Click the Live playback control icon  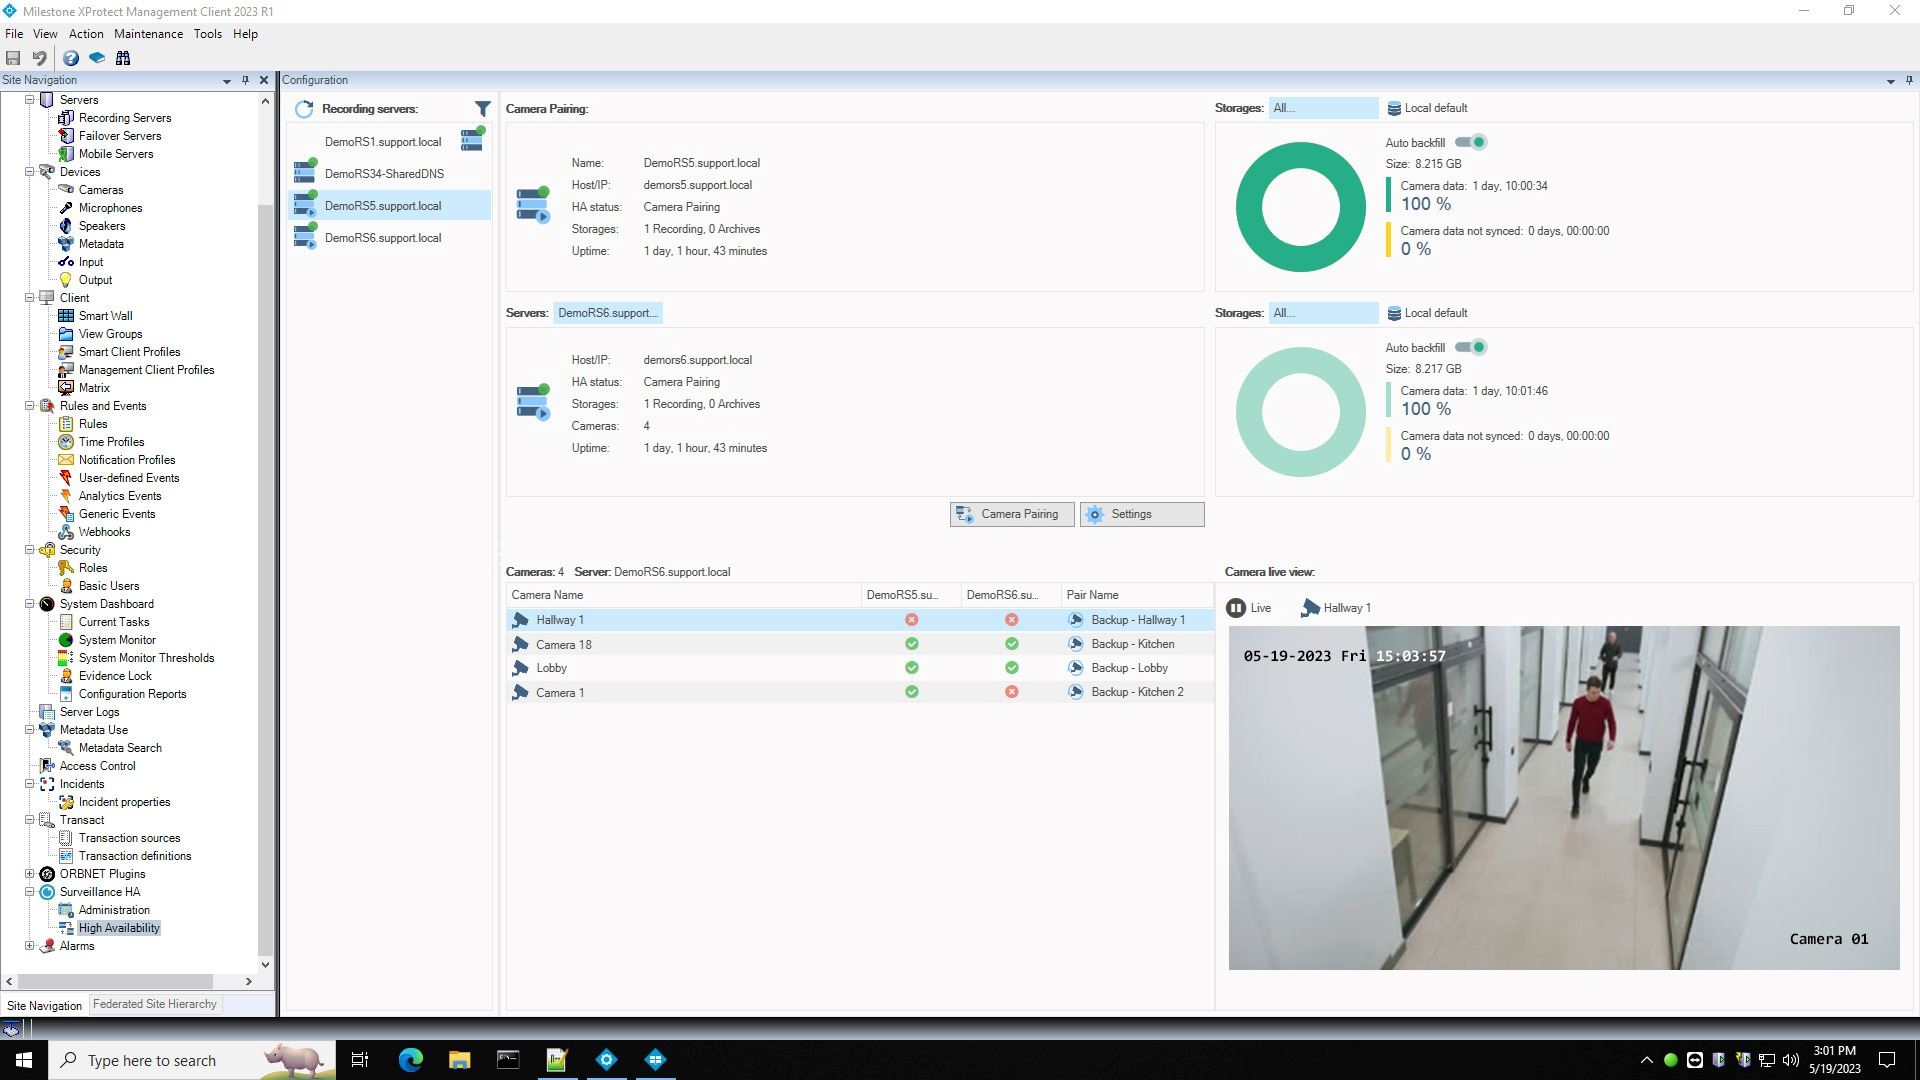[1236, 608]
